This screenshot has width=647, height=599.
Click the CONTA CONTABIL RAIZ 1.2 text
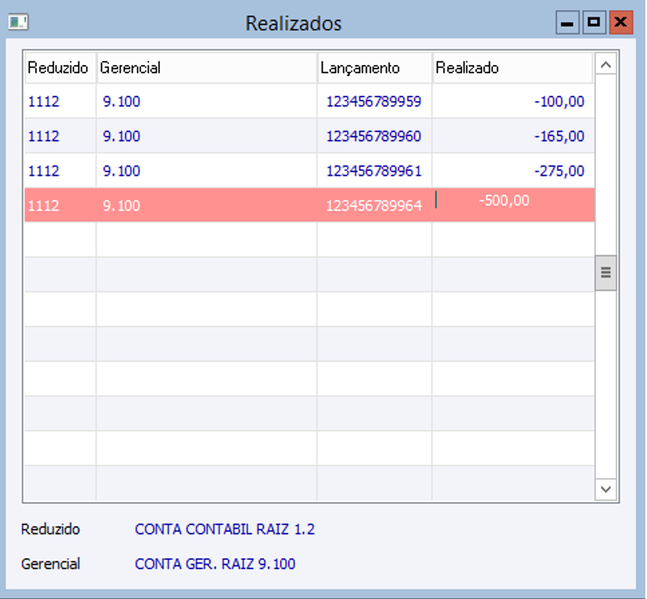[225, 529]
